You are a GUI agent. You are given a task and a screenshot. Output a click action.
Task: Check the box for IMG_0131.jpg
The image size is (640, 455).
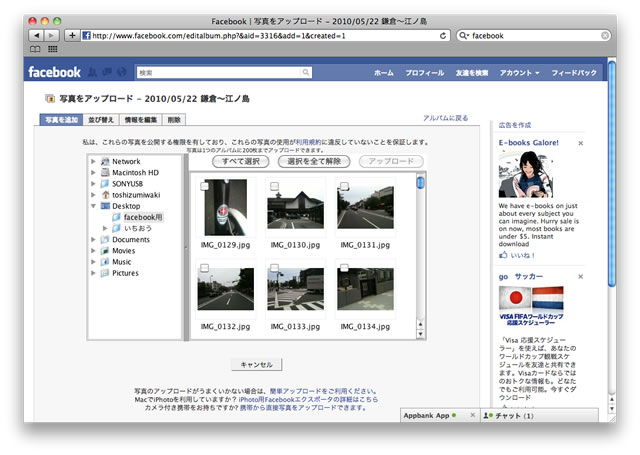pyautogui.click(x=344, y=186)
